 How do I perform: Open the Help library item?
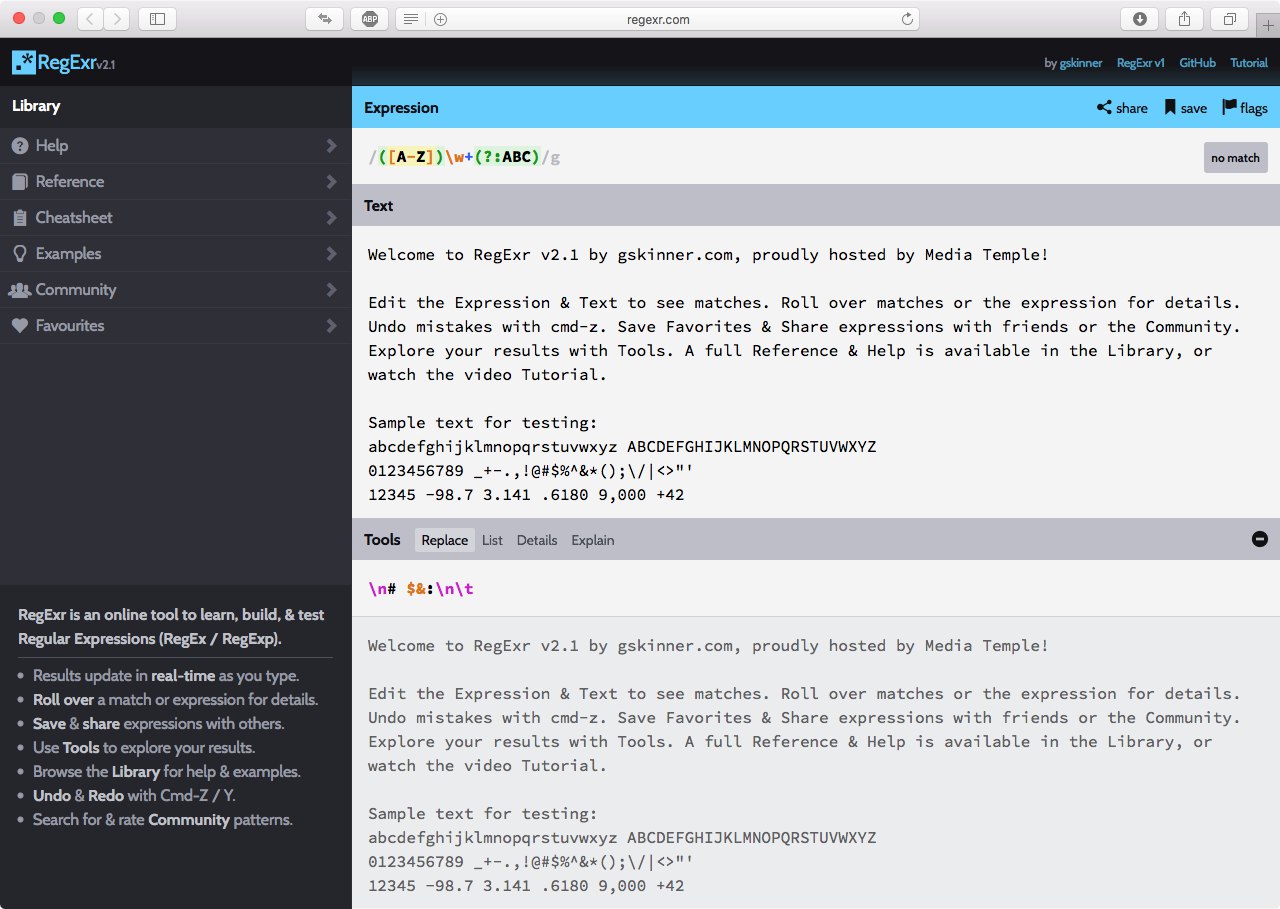[x=176, y=146]
